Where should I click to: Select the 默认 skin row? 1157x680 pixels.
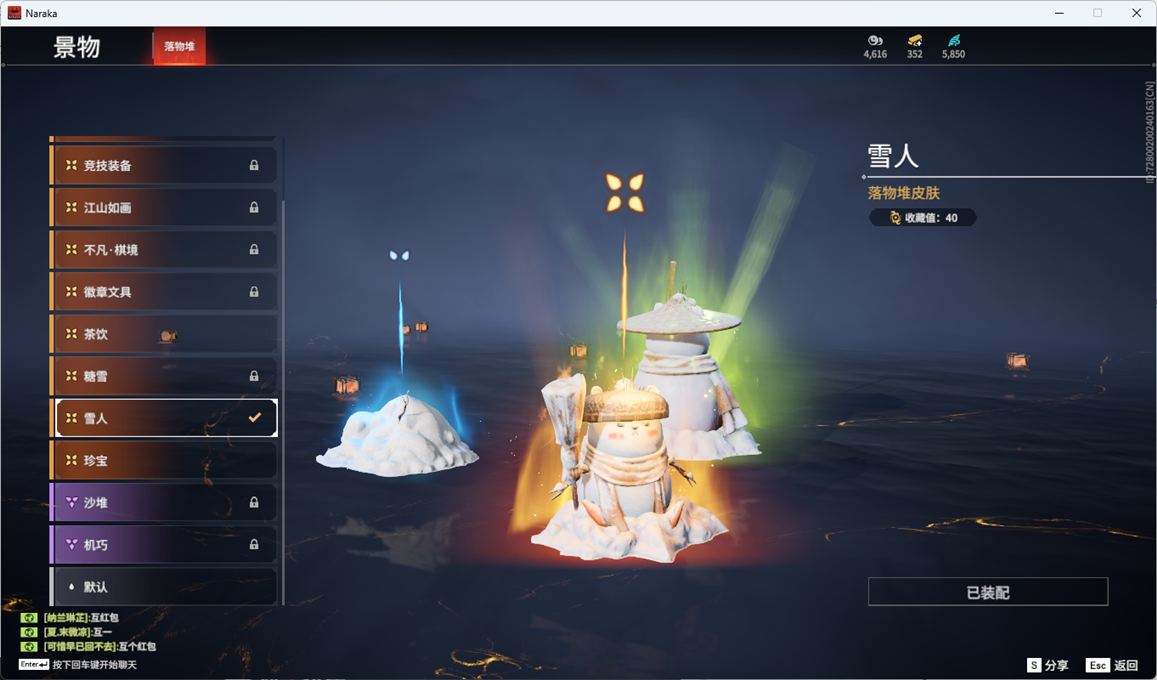[163, 586]
